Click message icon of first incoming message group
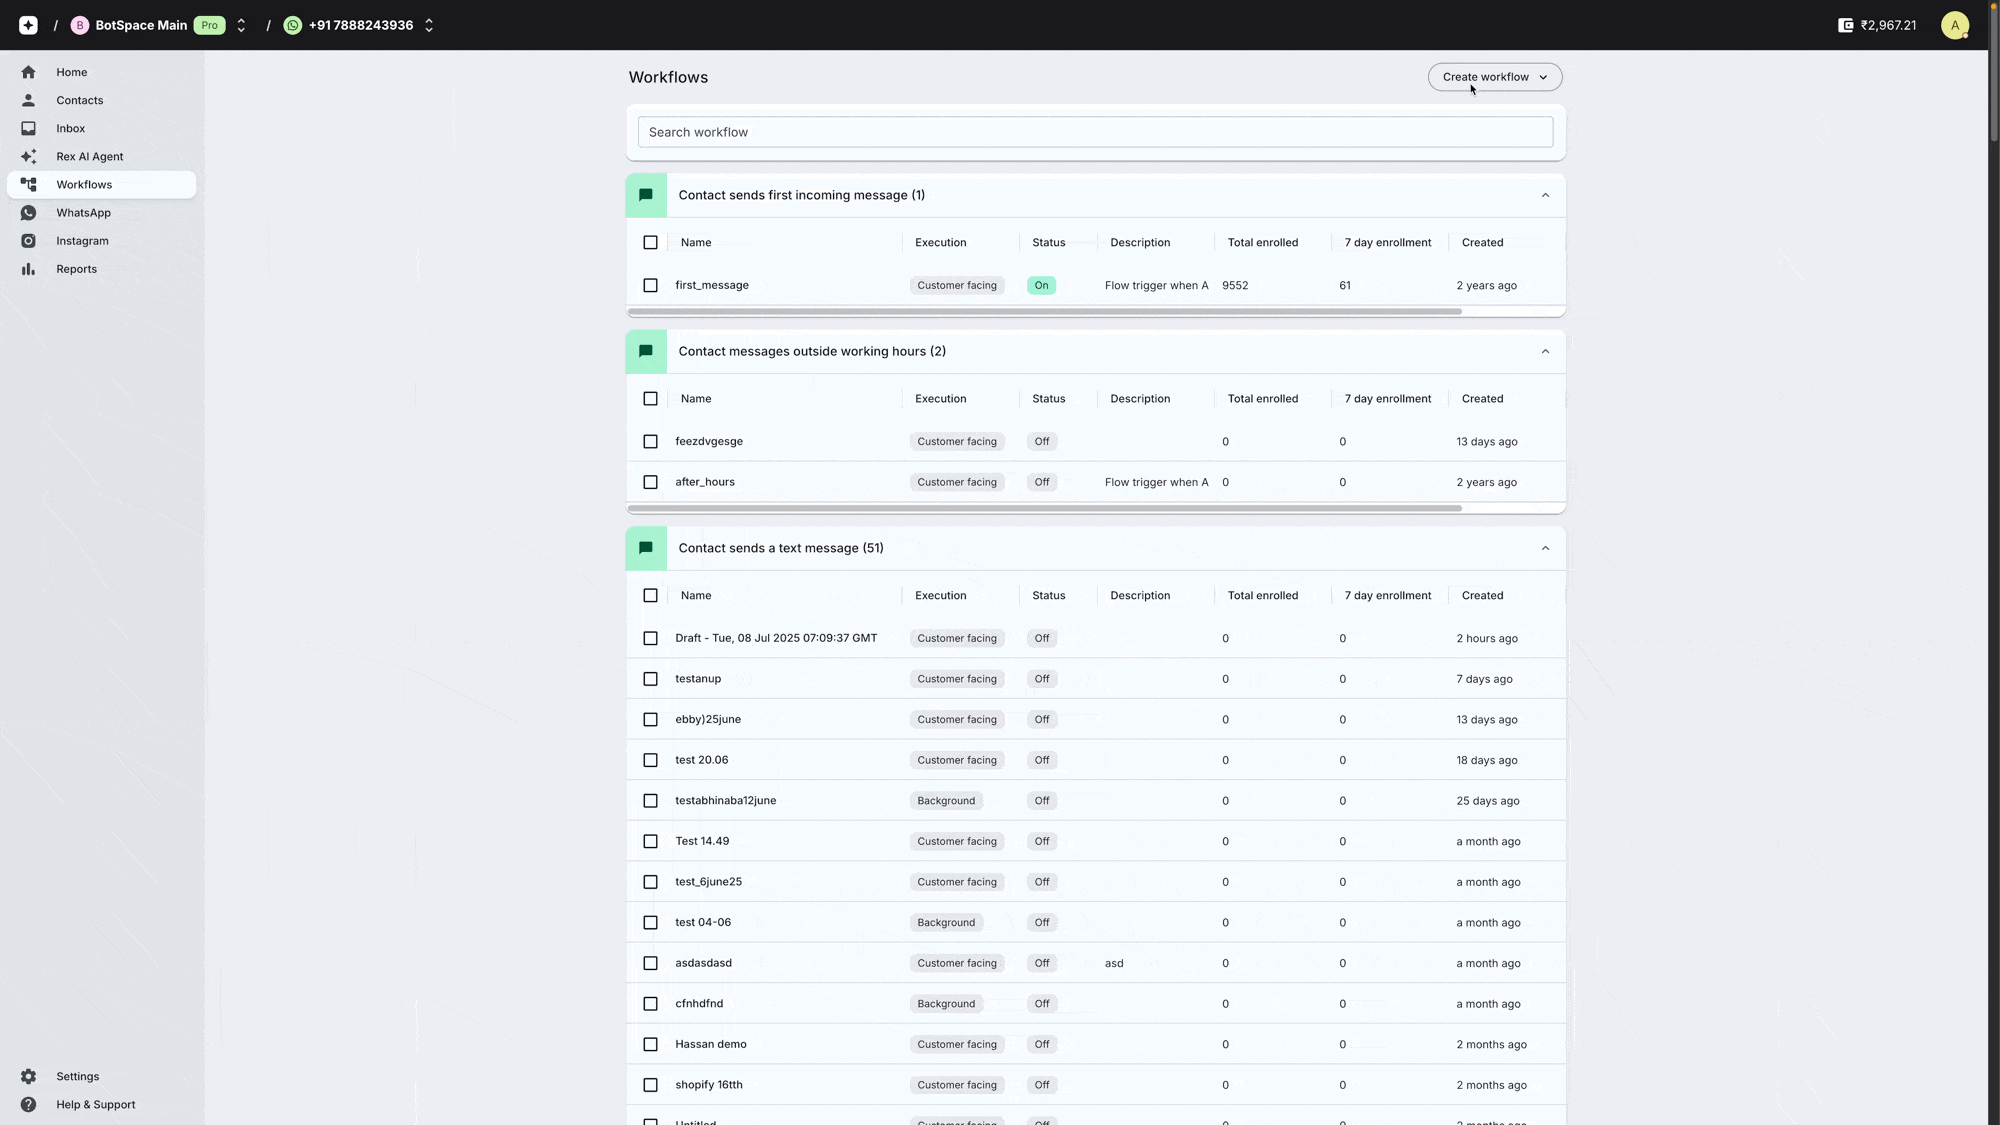Screen dimensions: 2000x1125 click(x=646, y=195)
